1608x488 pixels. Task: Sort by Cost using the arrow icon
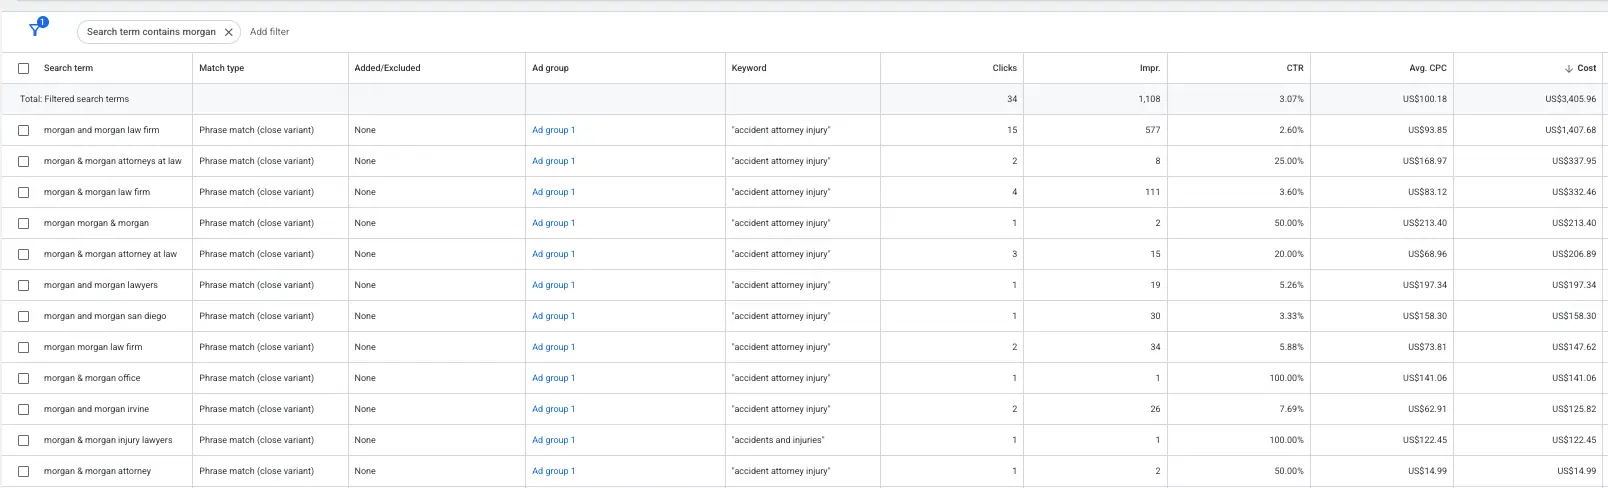(x=1569, y=69)
